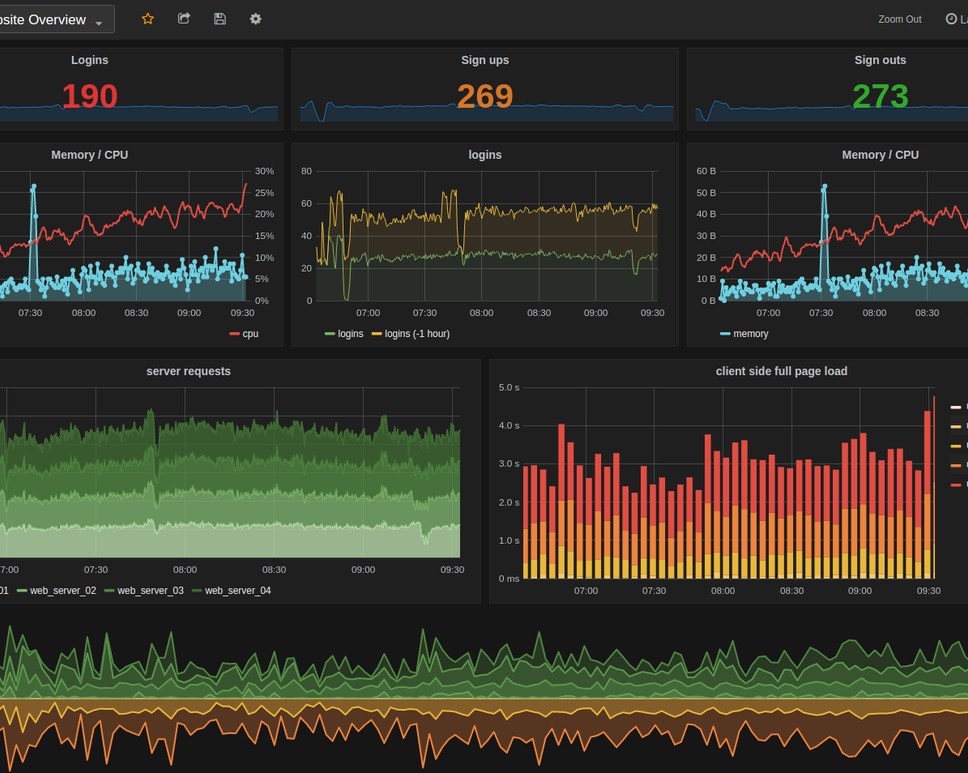This screenshot has width=968, height=773.
Task: Toggle the cpu series in the legend
Action: point(250,334)
